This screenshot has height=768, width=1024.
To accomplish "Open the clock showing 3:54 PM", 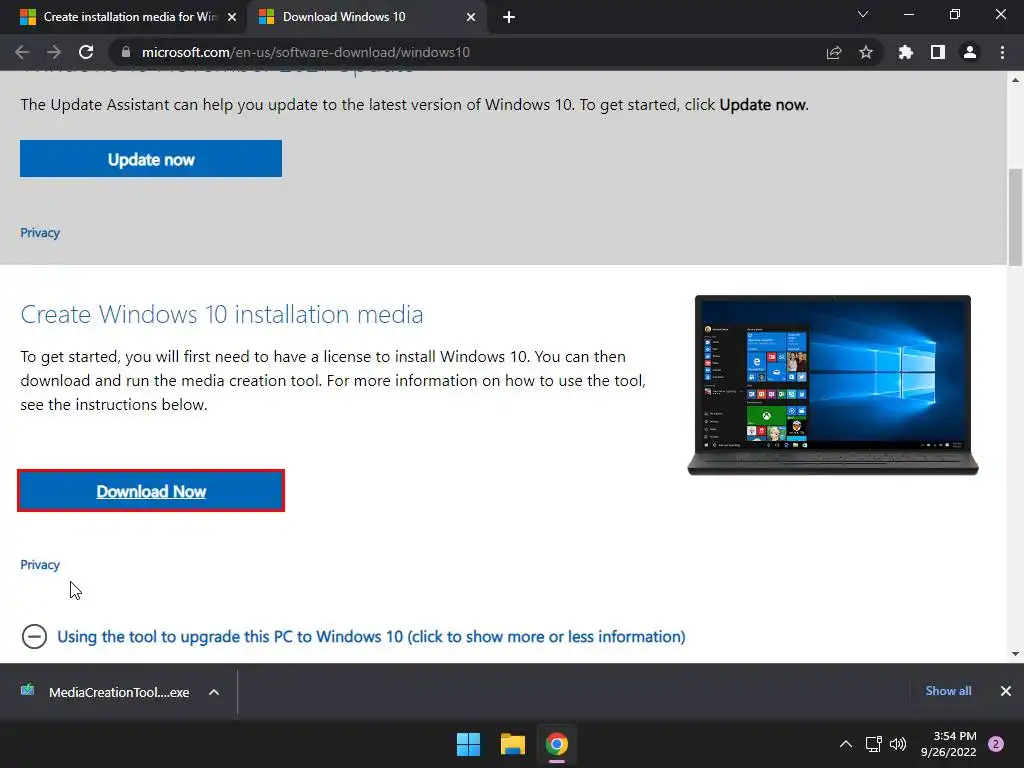I will click(x=948, y=744).
